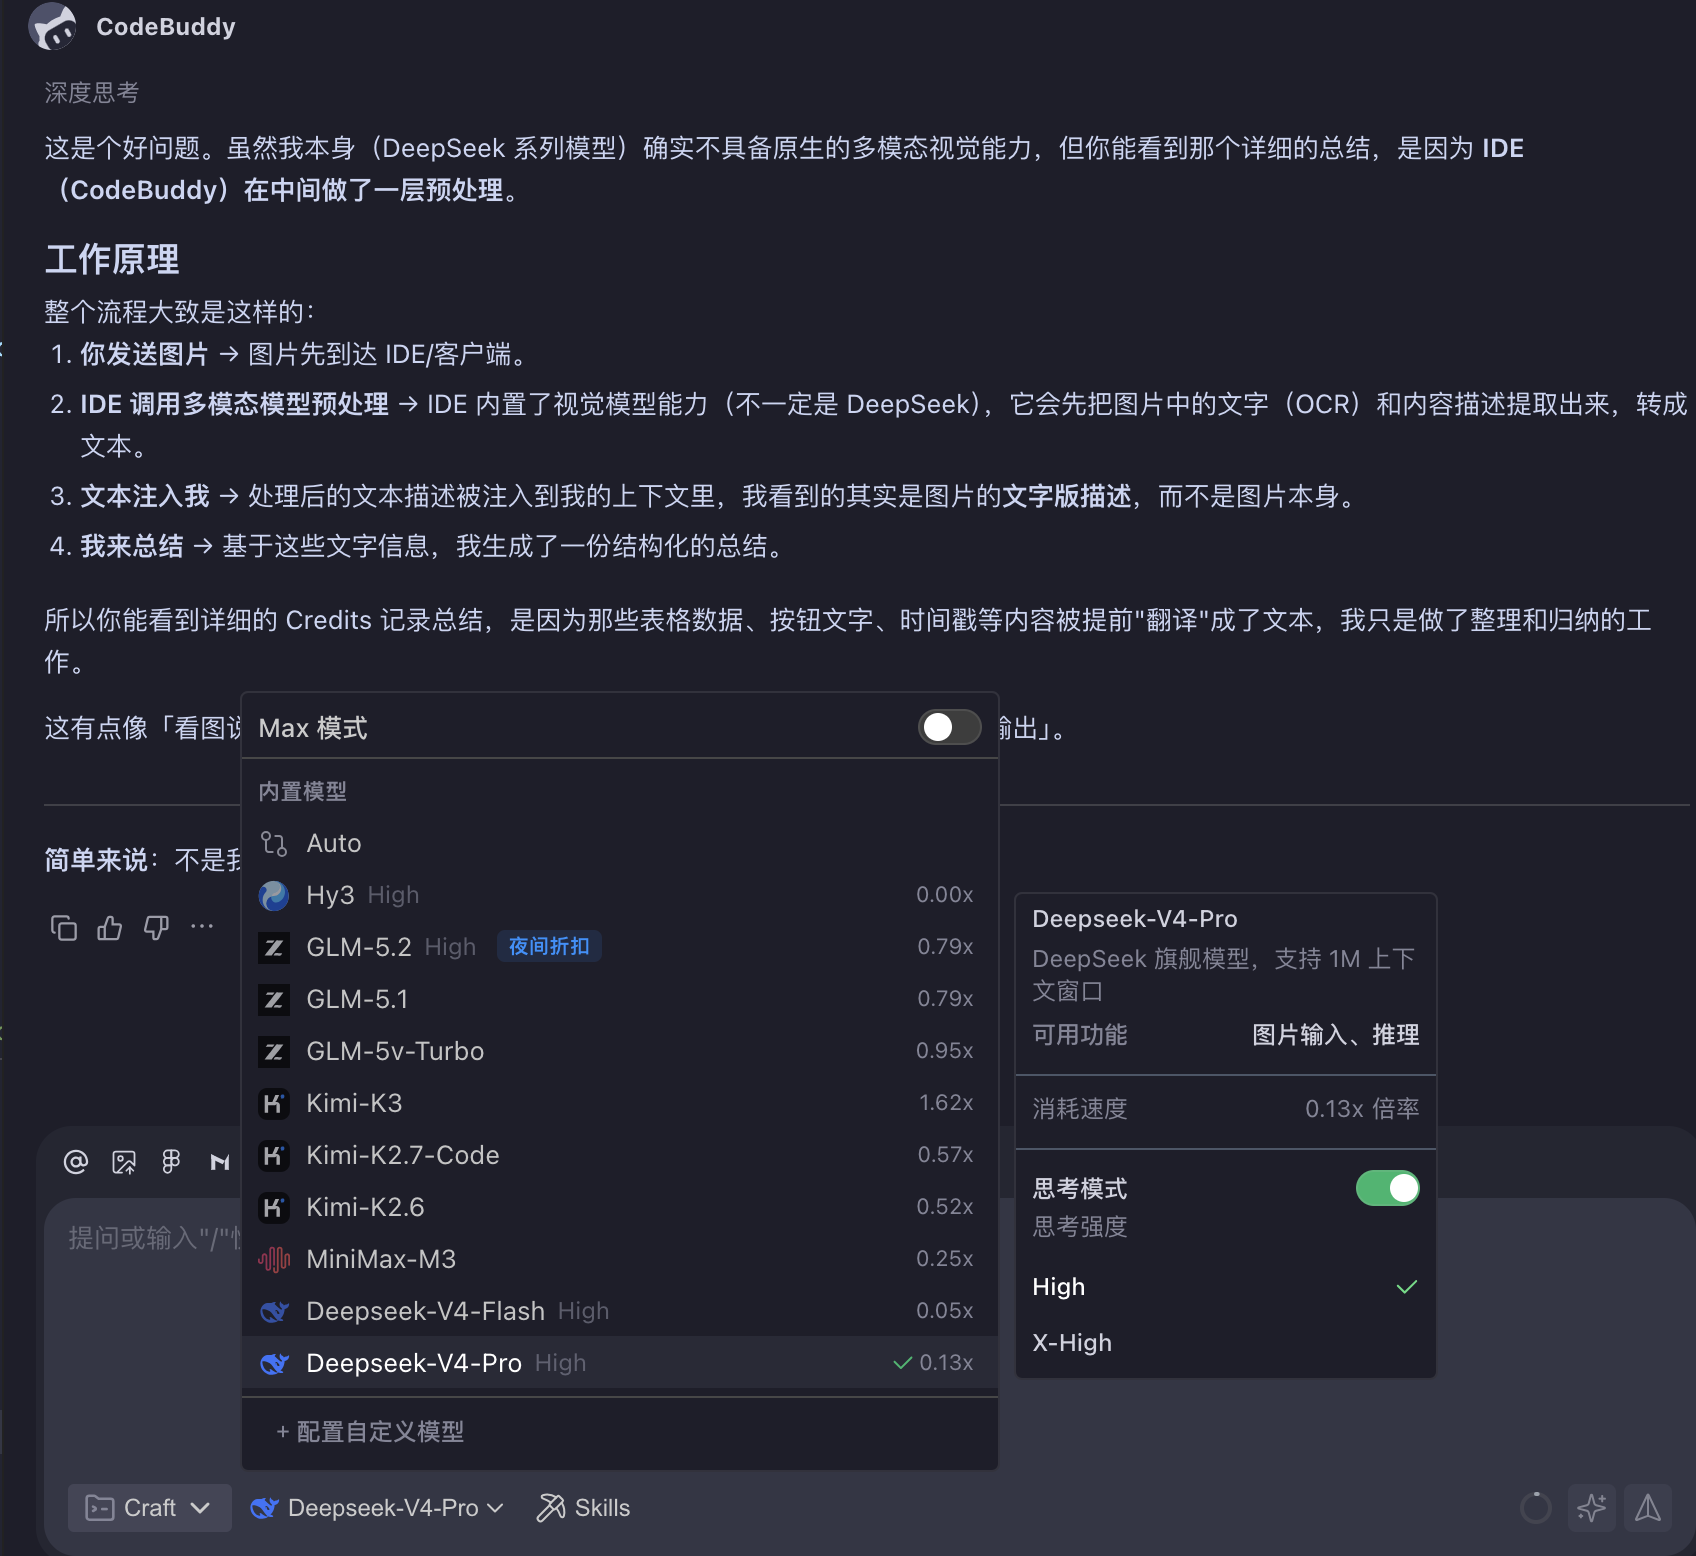Expand the 深度思考 section
1696x1556 pixels.
point(92,93)
